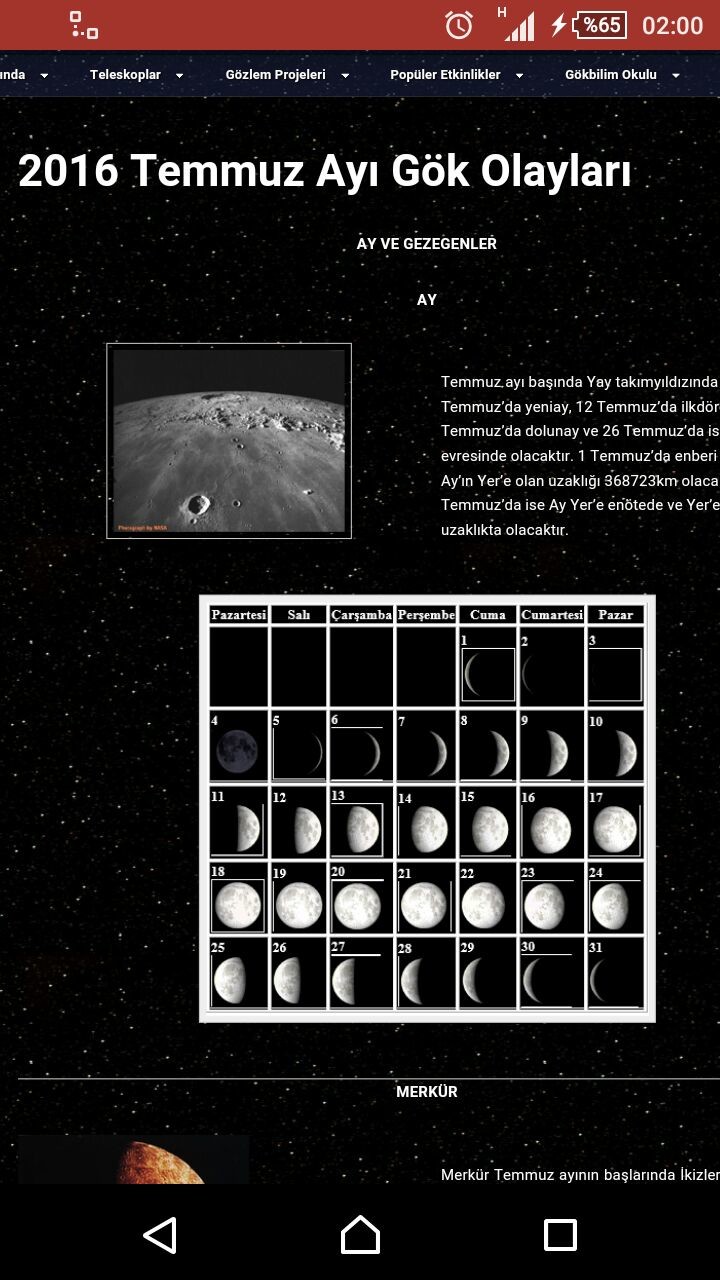The image size is (720, 1280).
Task: Tap the recent apps square button
Action: (560, 1235)
